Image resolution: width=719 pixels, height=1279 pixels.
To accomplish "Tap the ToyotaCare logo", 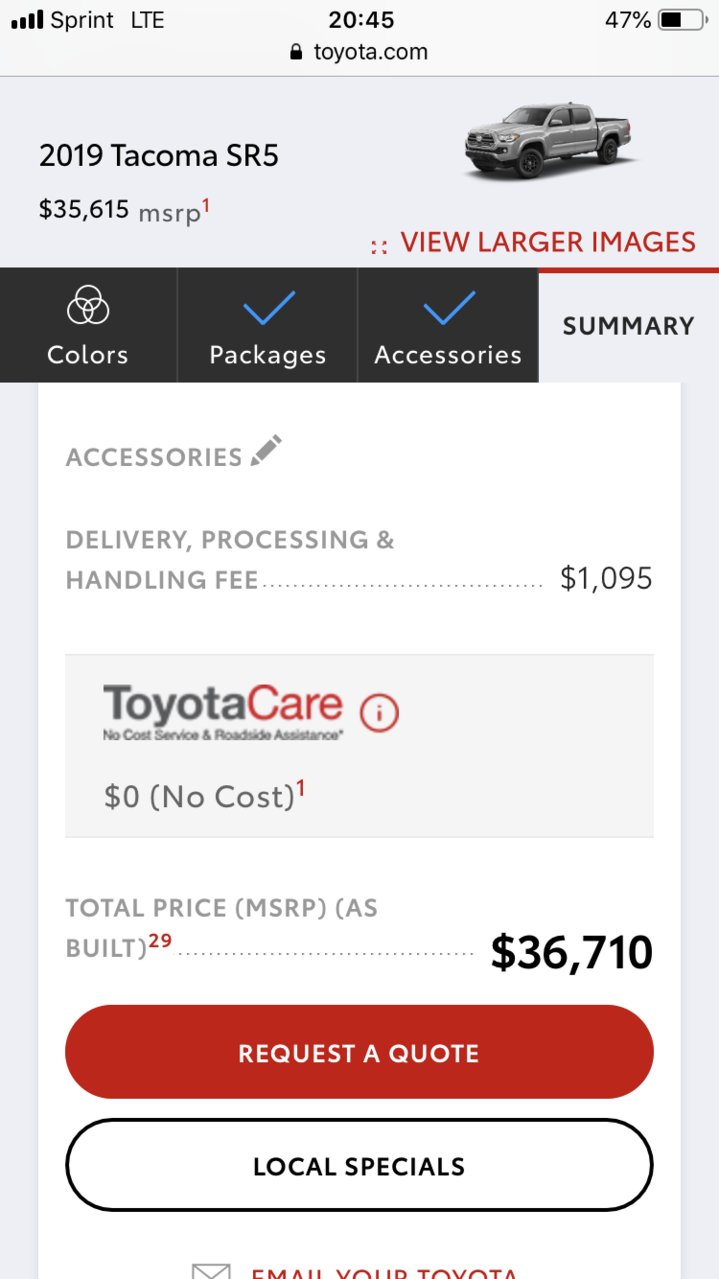I will (x=223, y=712).
